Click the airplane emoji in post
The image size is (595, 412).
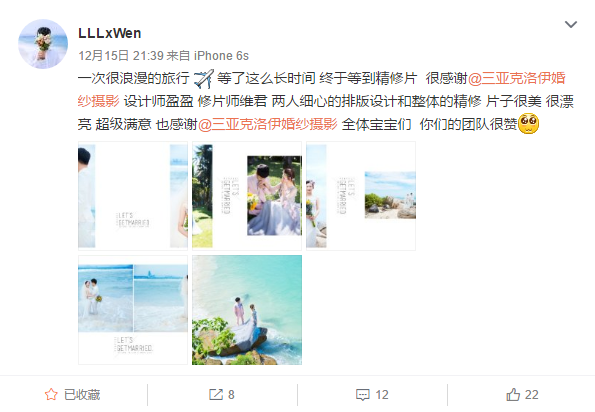(204, 79)
